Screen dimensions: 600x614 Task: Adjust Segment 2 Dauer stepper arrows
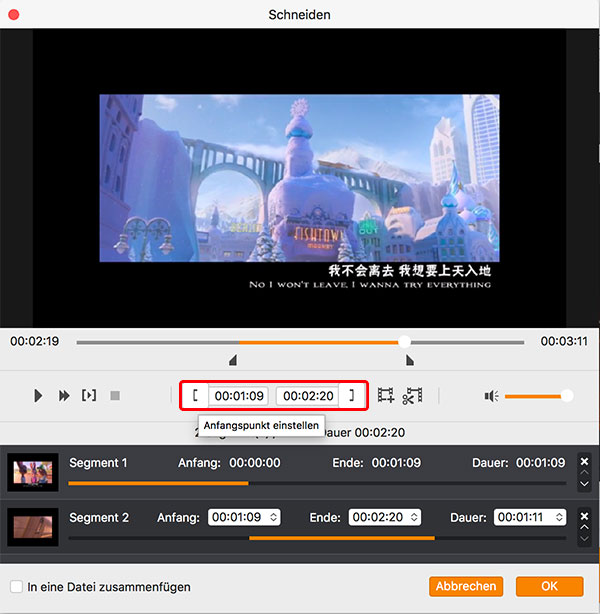559,517
